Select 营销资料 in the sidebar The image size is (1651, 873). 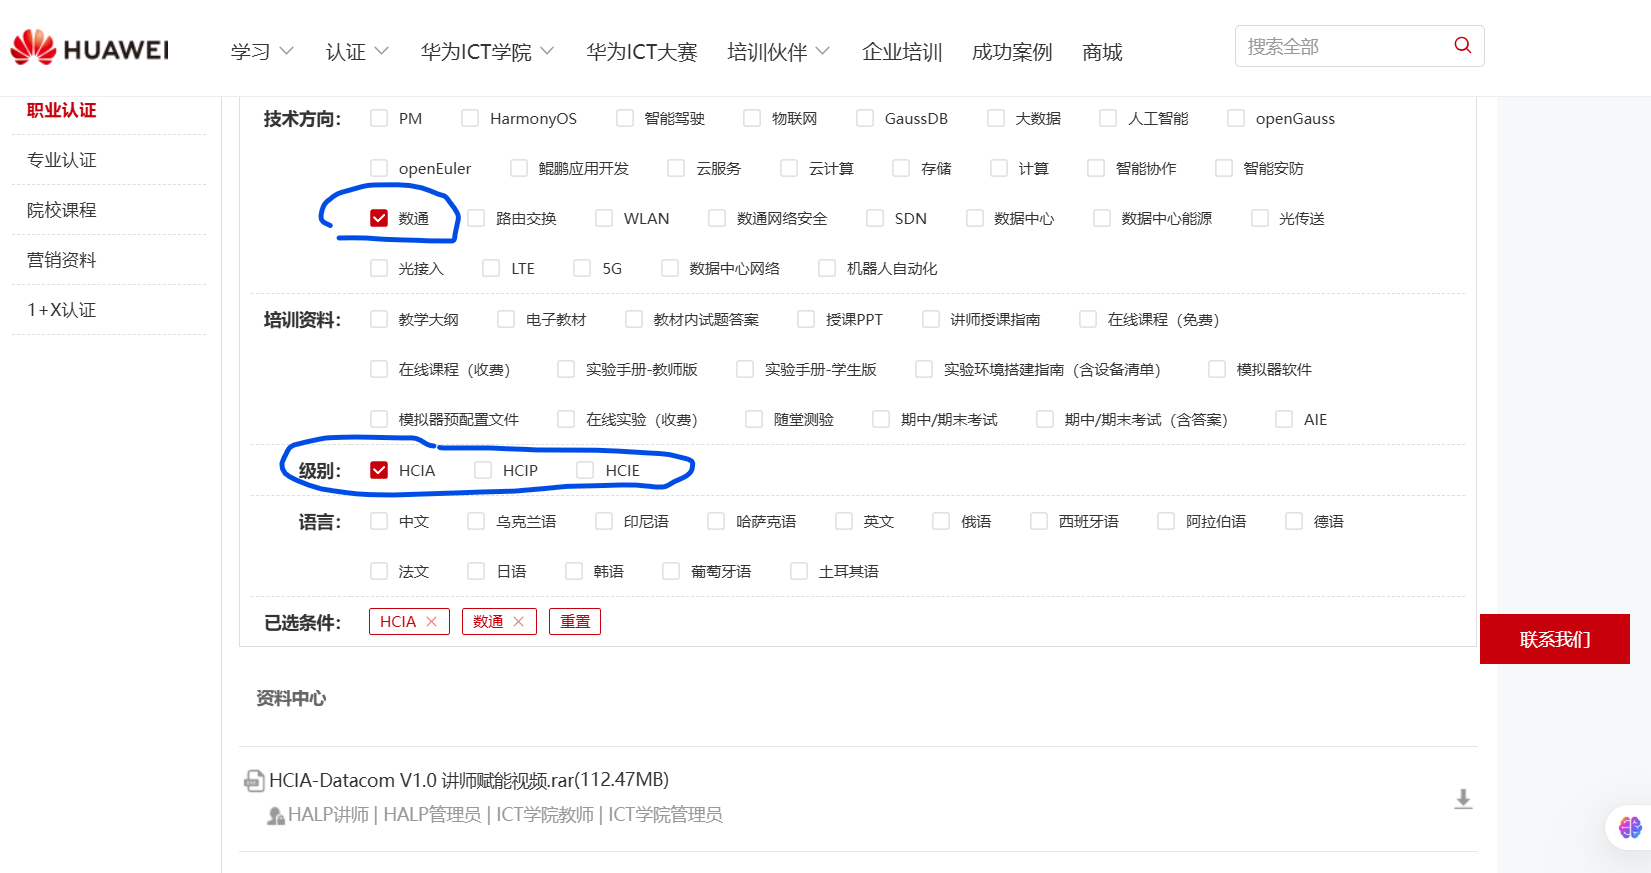[62, 260]
